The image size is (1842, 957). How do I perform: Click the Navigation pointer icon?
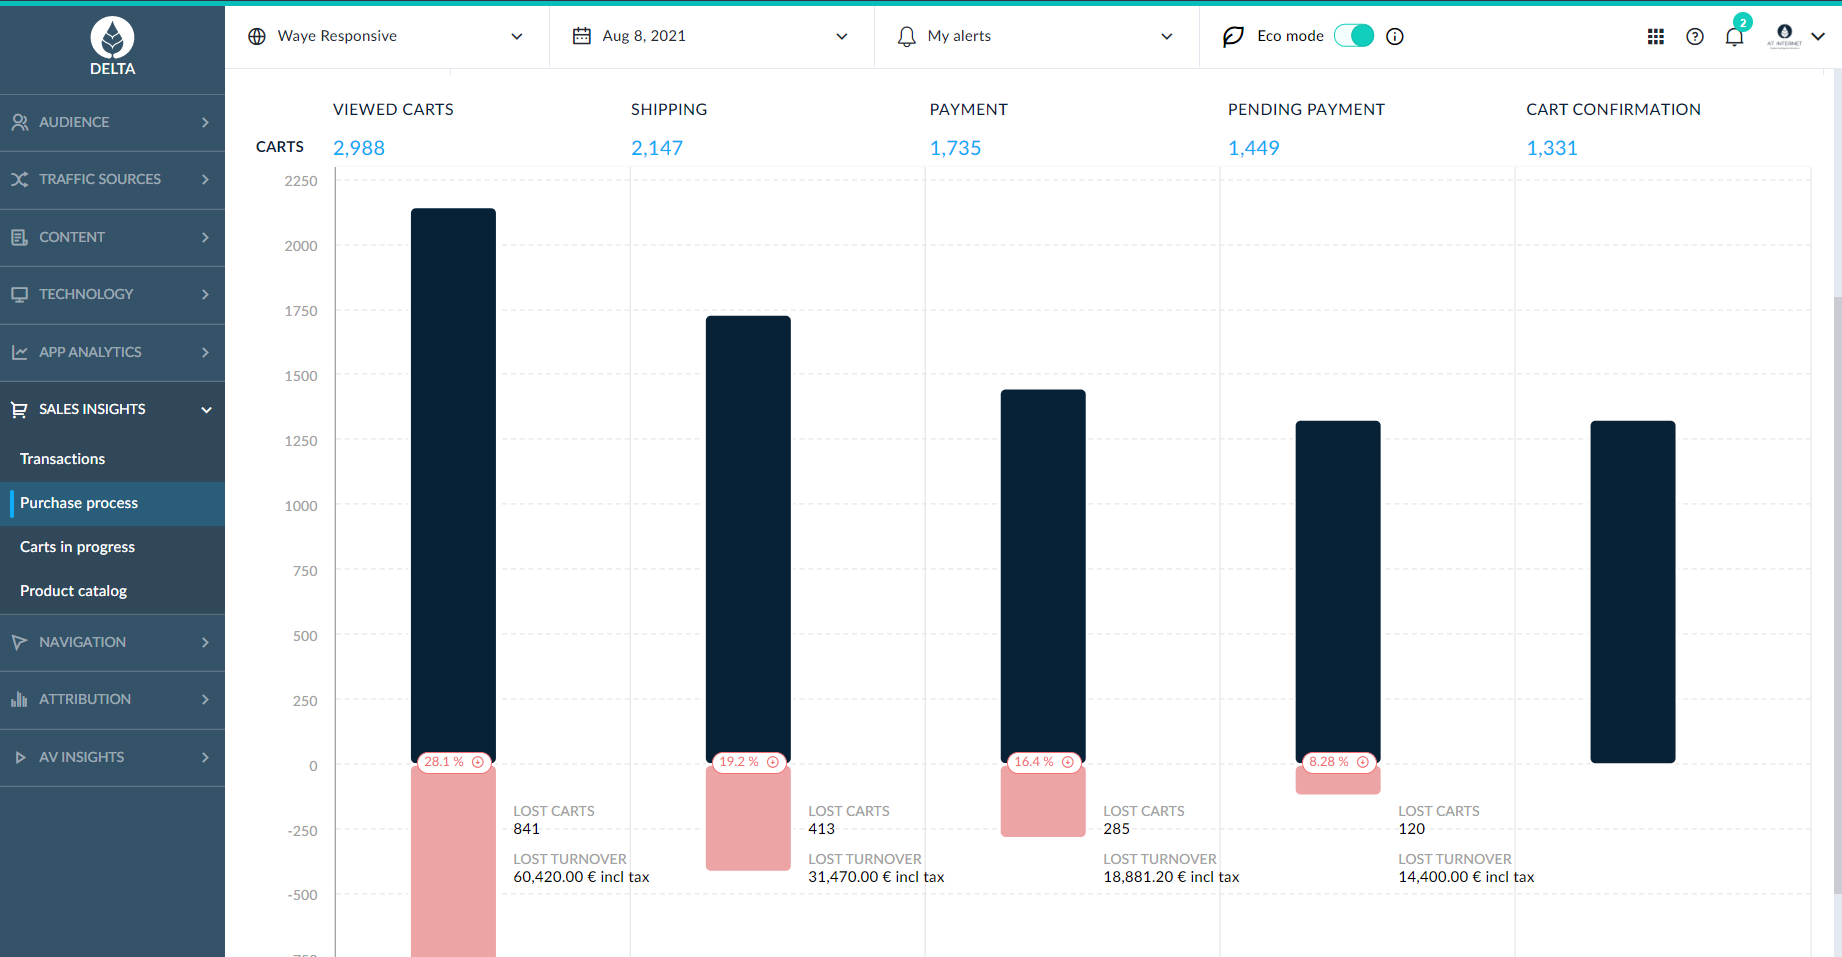coord(19,642)
